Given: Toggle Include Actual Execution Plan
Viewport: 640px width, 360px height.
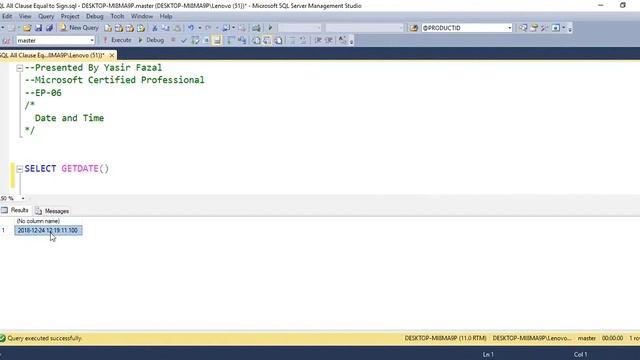Looking at the screenshot, I should pyautogui.click(x=231, y=40).
